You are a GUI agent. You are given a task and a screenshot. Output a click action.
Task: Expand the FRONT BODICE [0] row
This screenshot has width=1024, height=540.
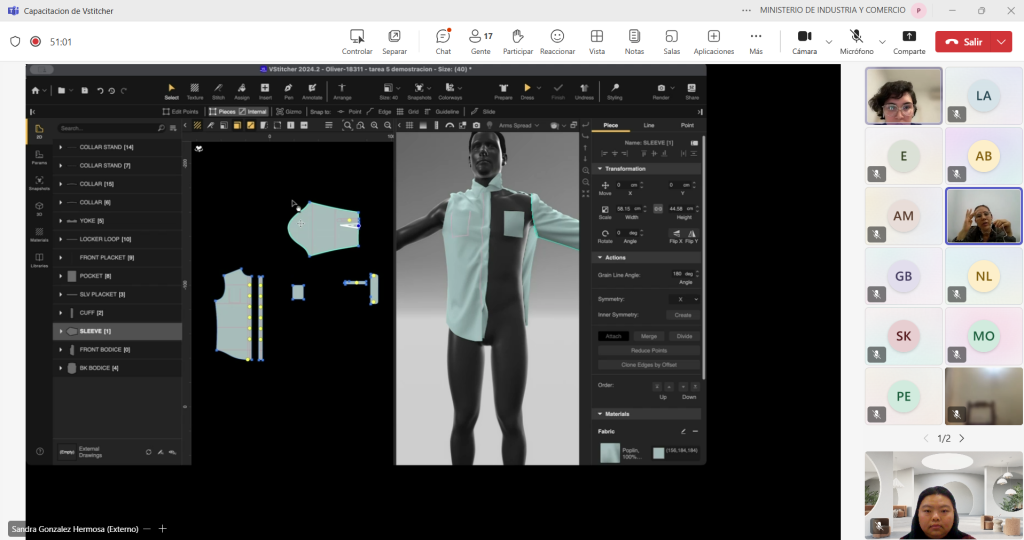coord(61,349)
